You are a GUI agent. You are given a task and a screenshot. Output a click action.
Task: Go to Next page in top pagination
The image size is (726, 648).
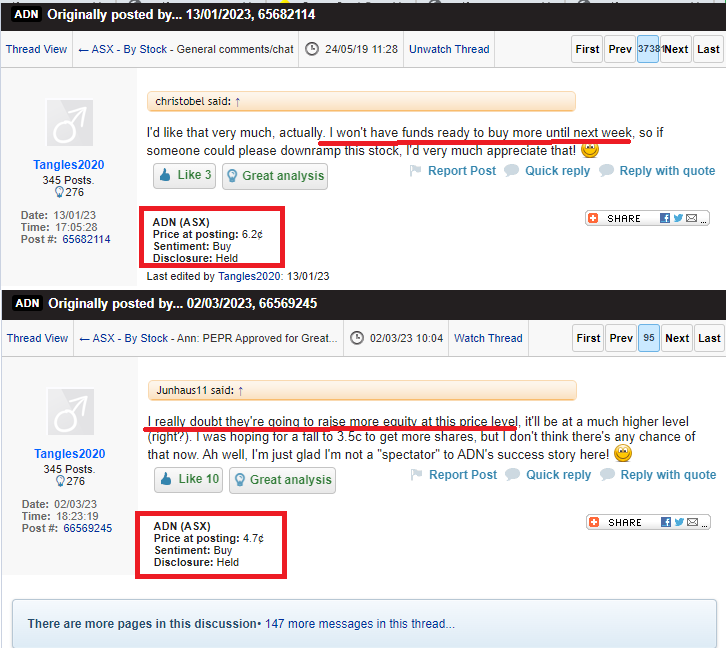point(676,49)
